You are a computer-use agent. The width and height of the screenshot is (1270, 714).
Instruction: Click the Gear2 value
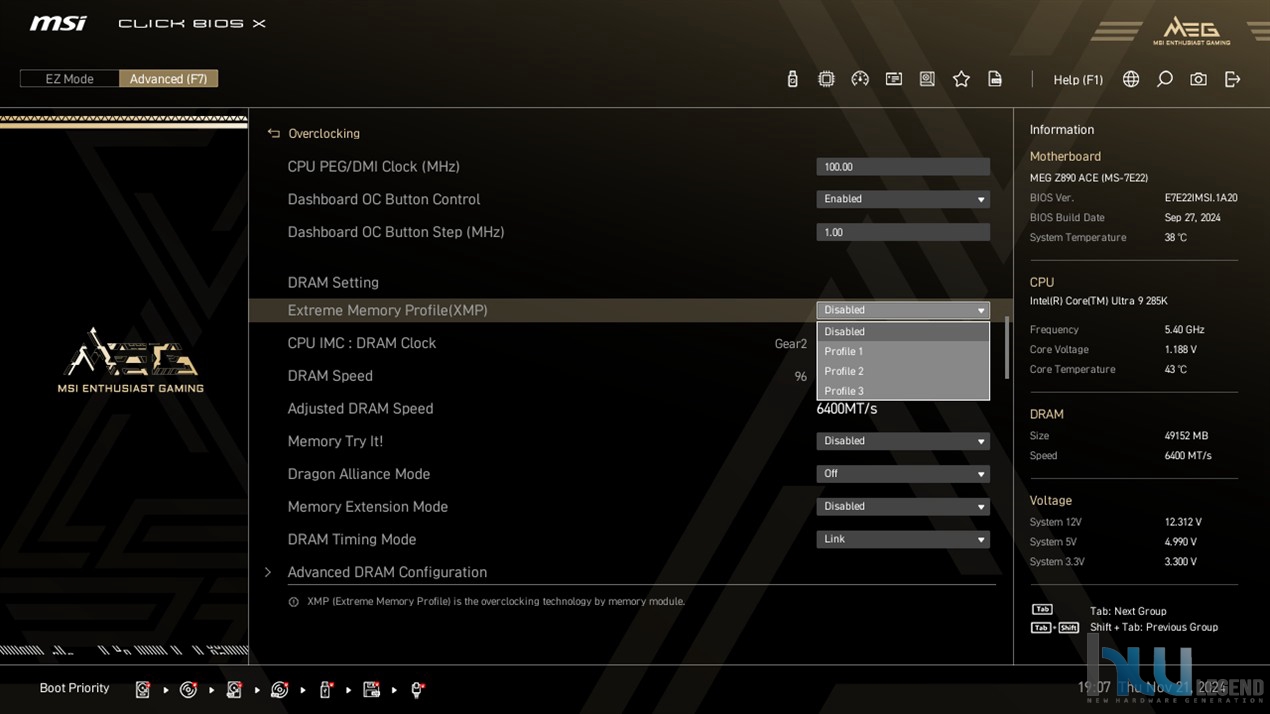(x=790, y=344)
